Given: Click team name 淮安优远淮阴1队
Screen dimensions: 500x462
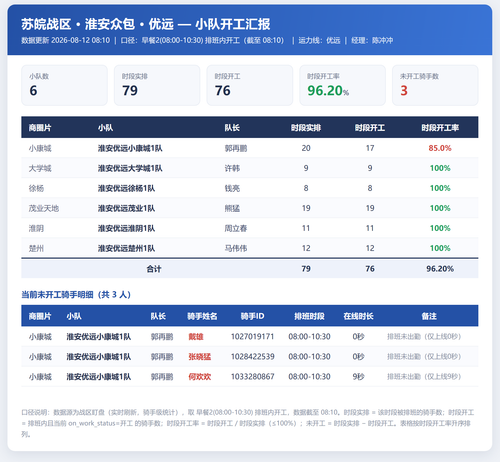Looking at the screenshot, I should click(126, 228).
